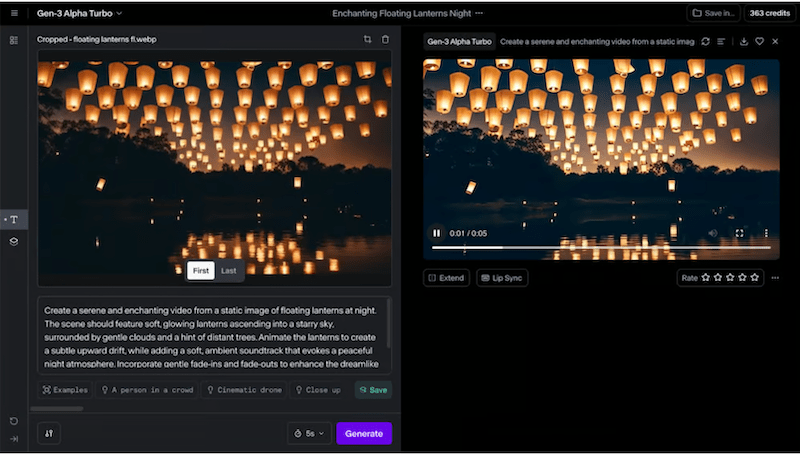This screenshot has height=454, width=800.
Task: Enter fullscreen on the video player
Action: (x=739, y=233)
